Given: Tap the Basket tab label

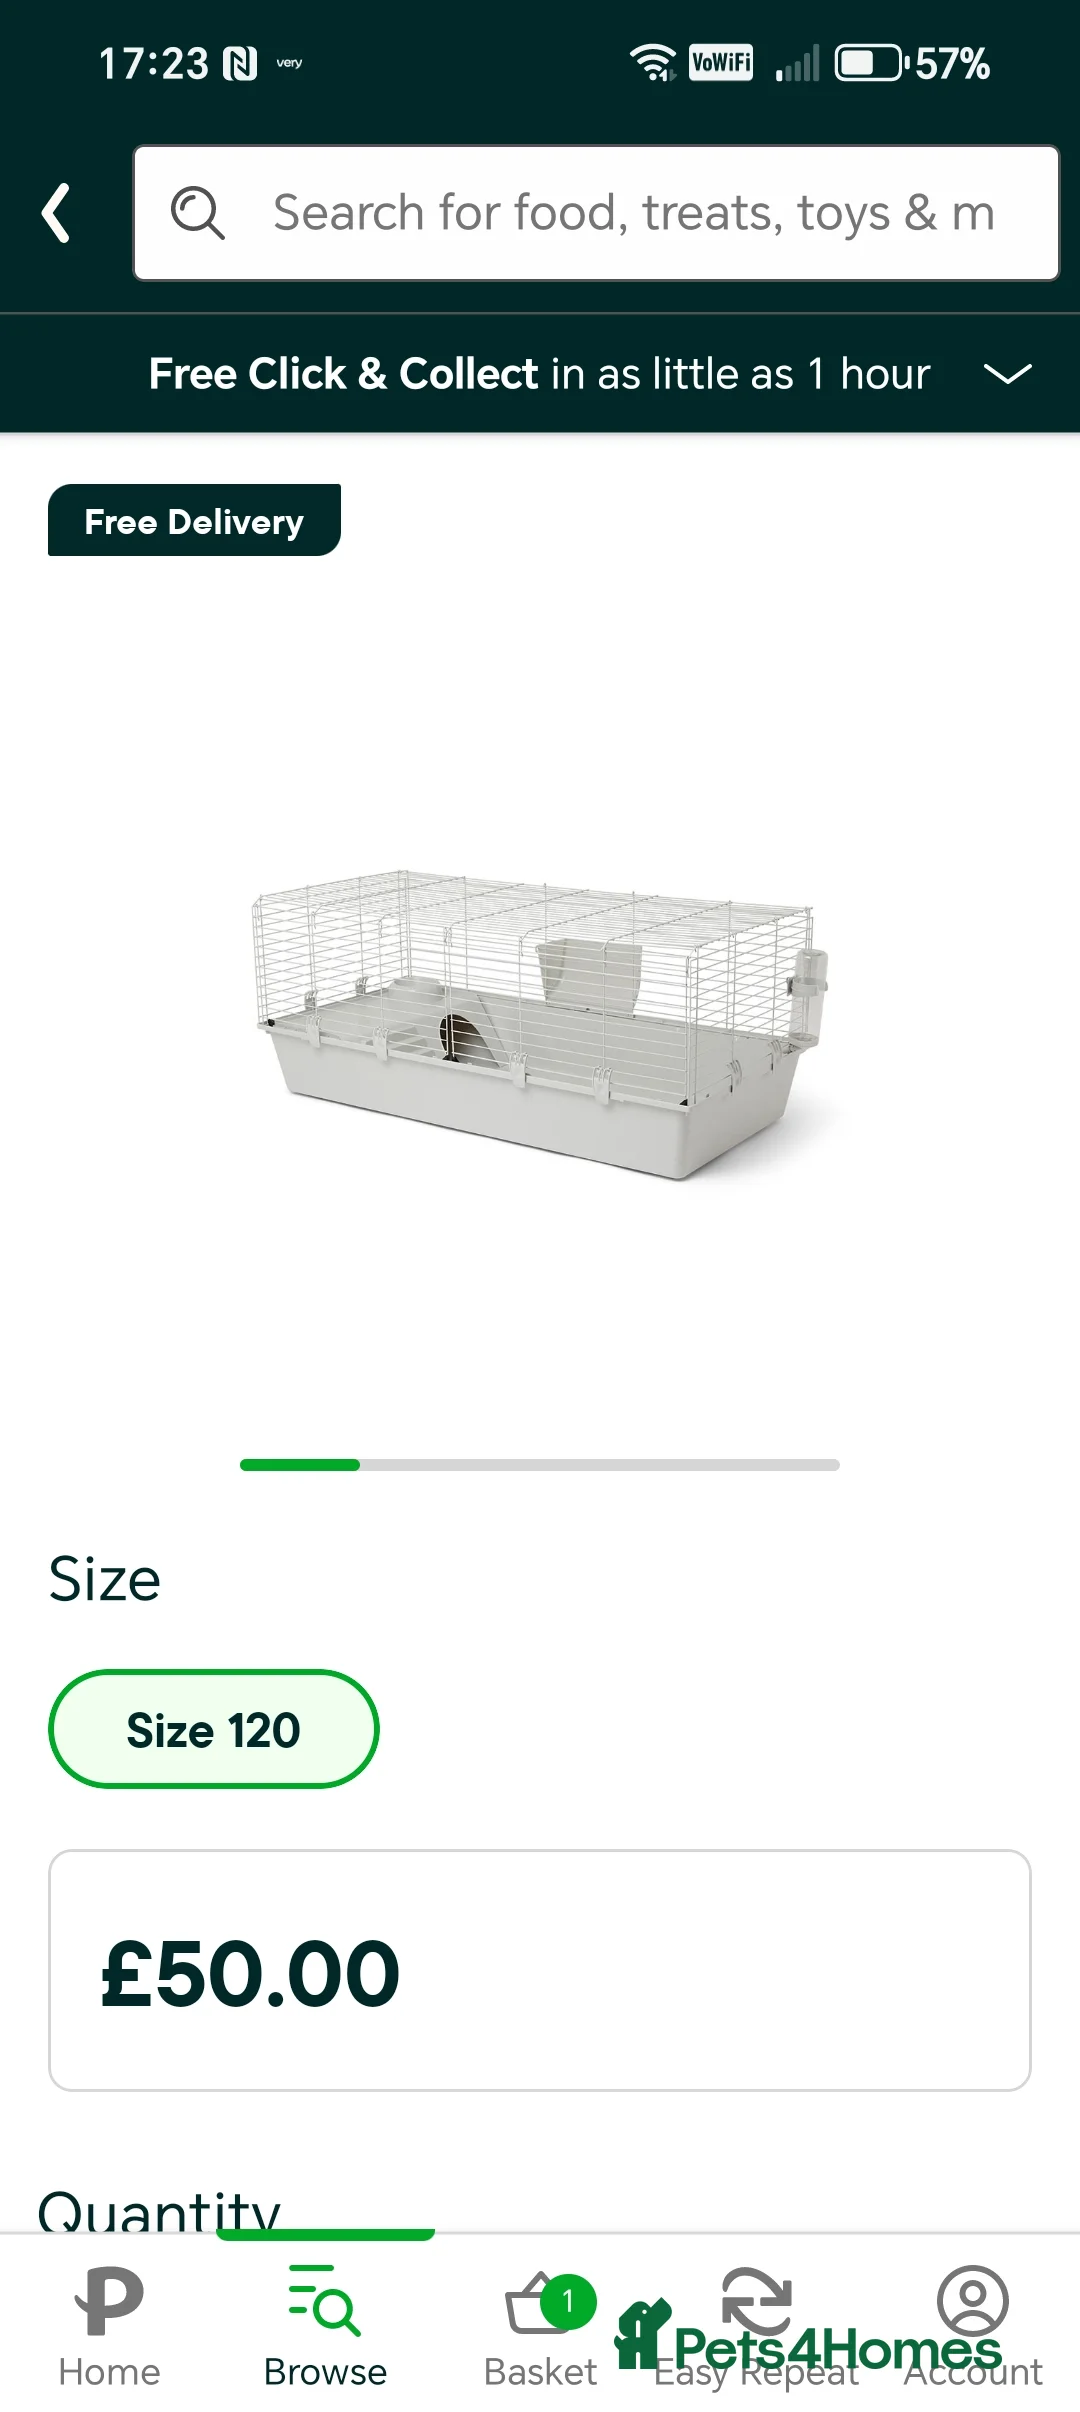Looking at the screenshot, I should coord(540,2372).
